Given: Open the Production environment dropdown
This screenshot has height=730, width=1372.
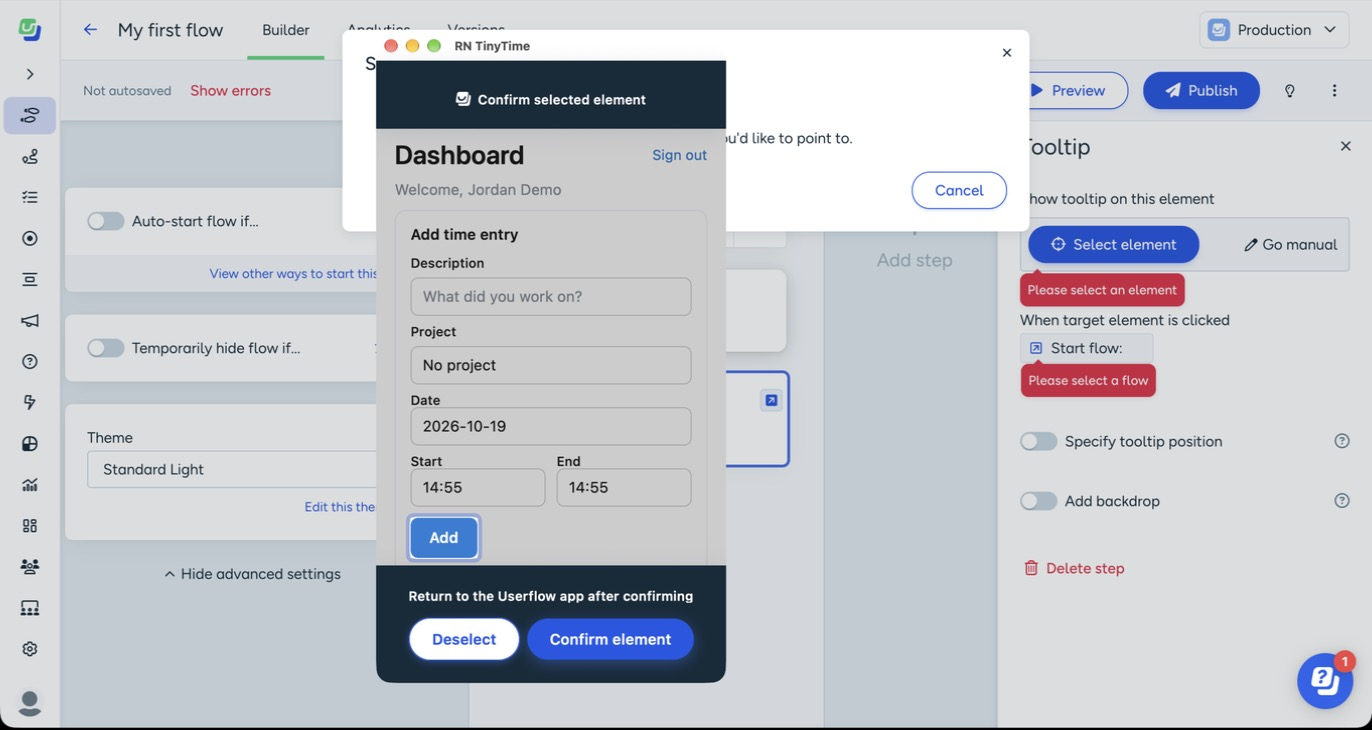Looking at the screenshot, I should click(1274, 30).
